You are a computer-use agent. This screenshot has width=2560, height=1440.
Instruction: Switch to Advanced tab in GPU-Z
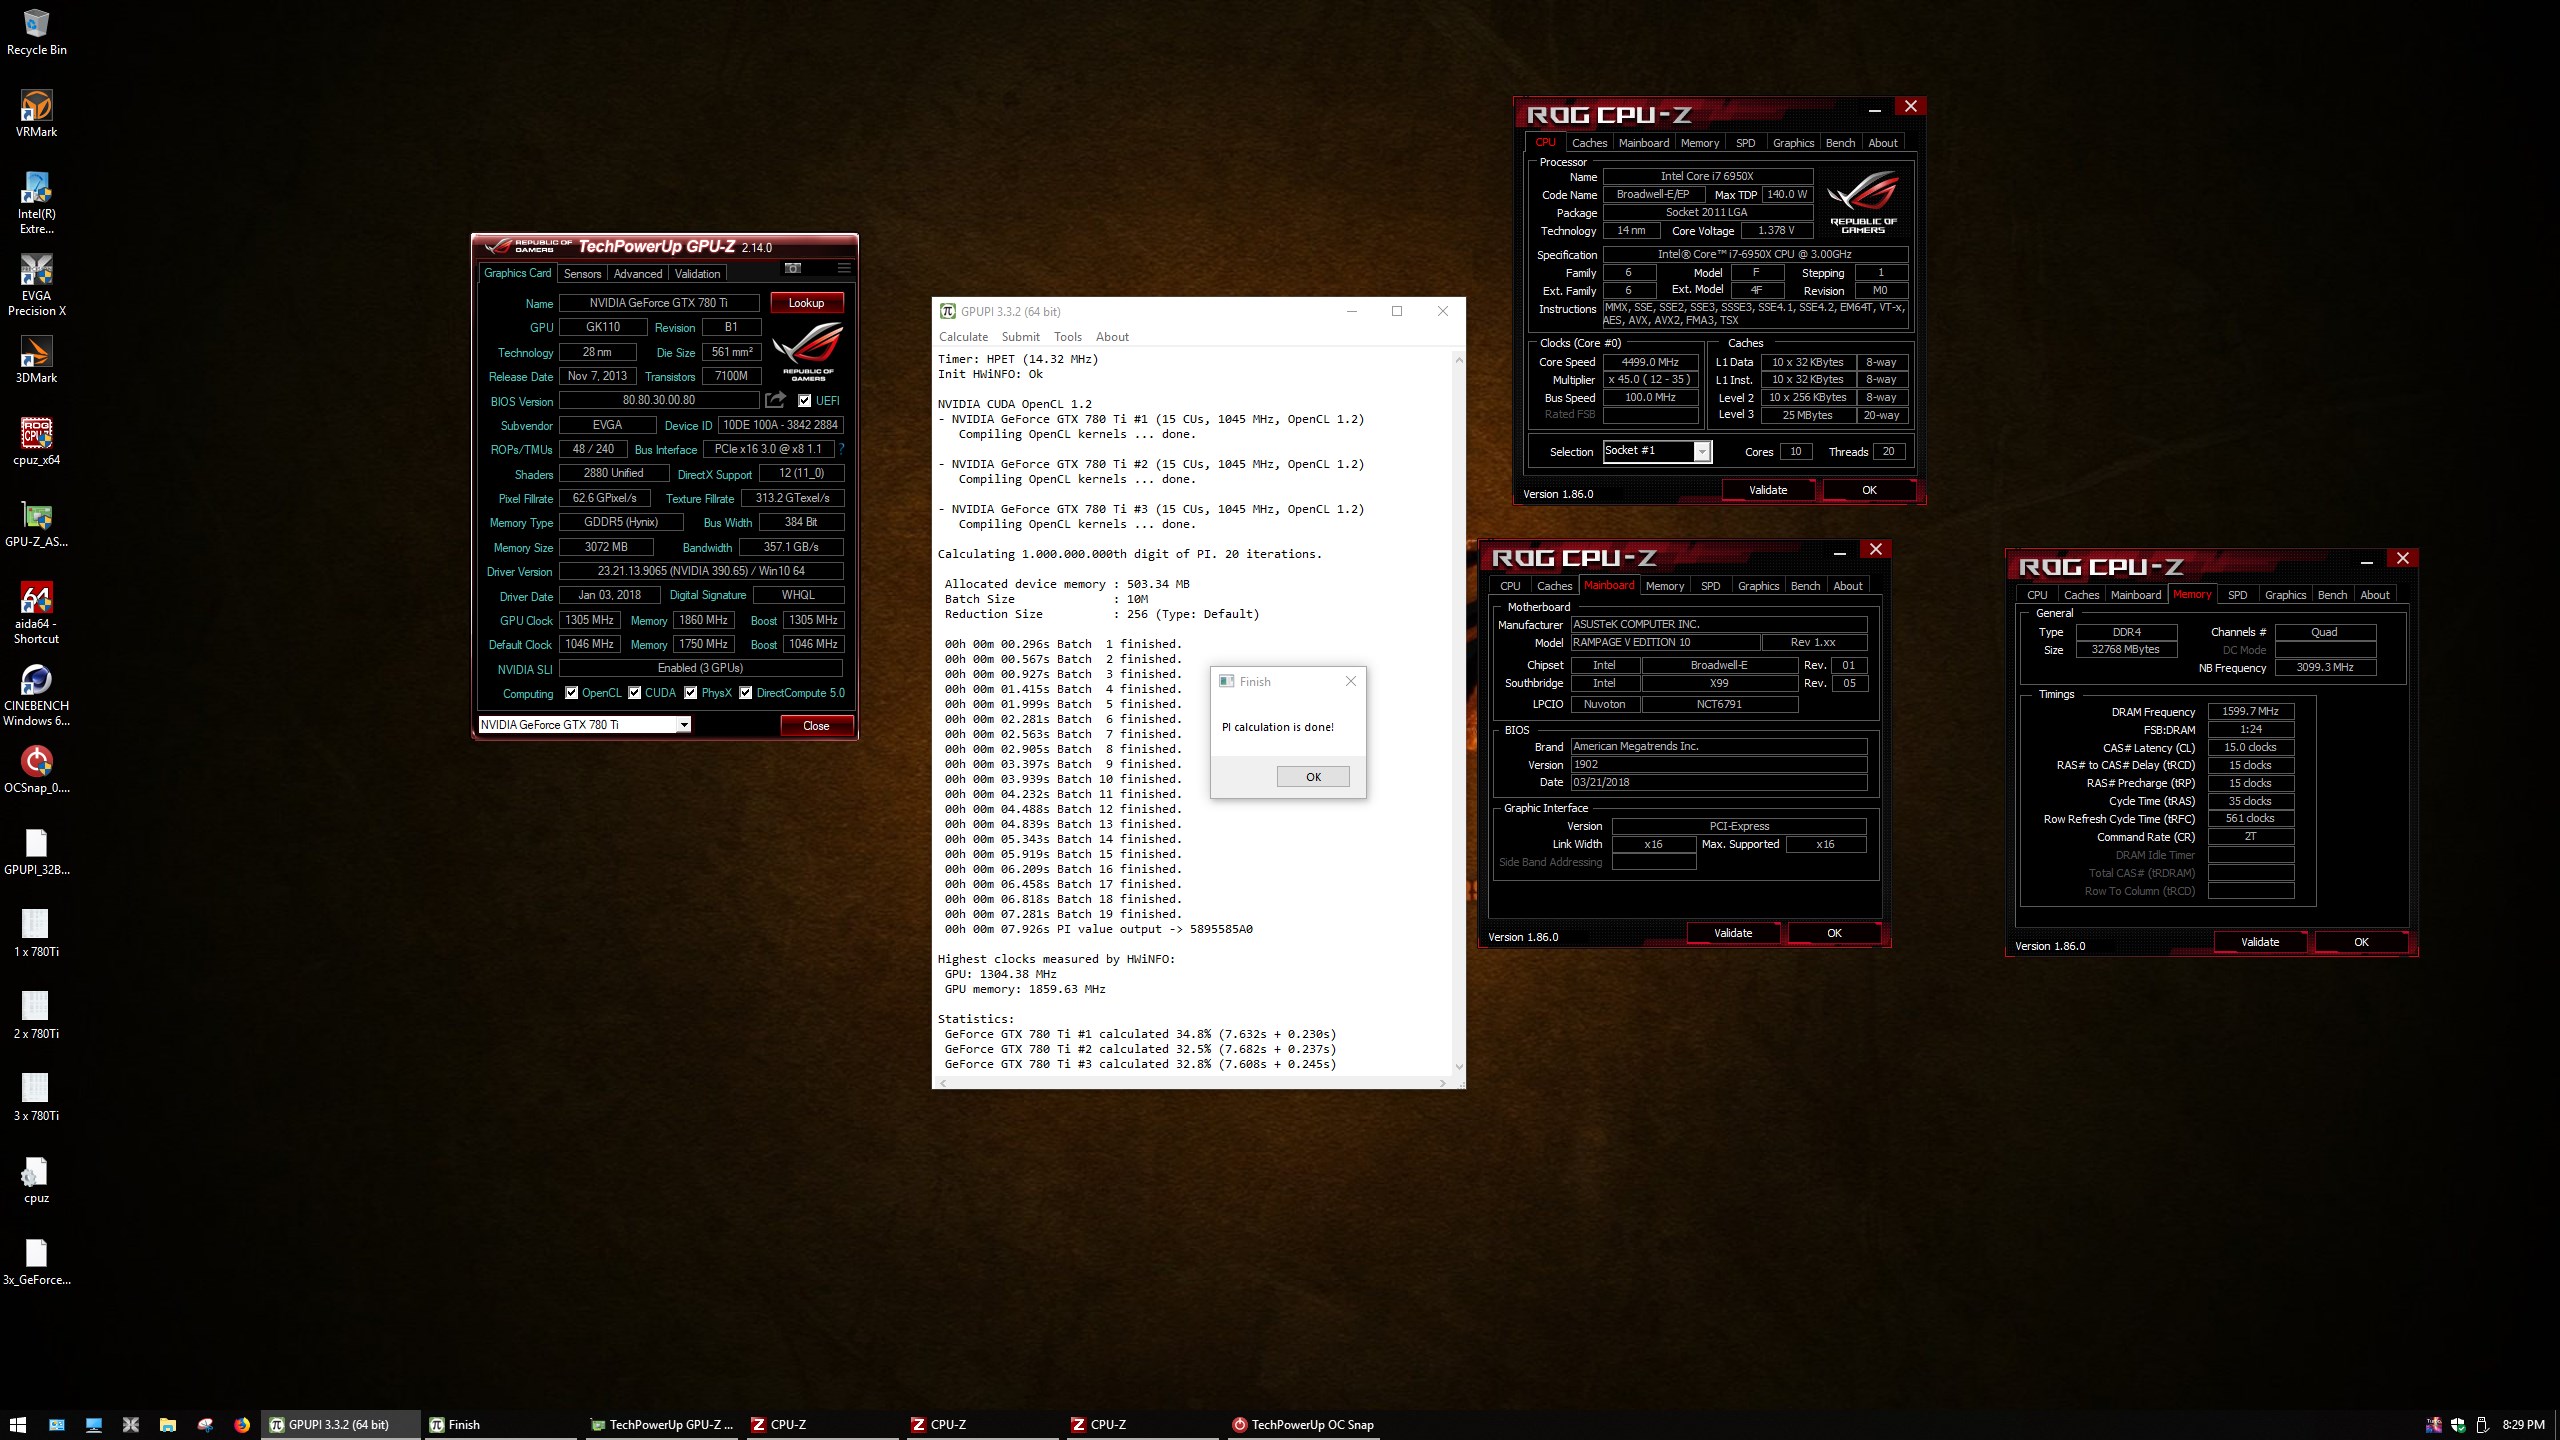[638, 274]
